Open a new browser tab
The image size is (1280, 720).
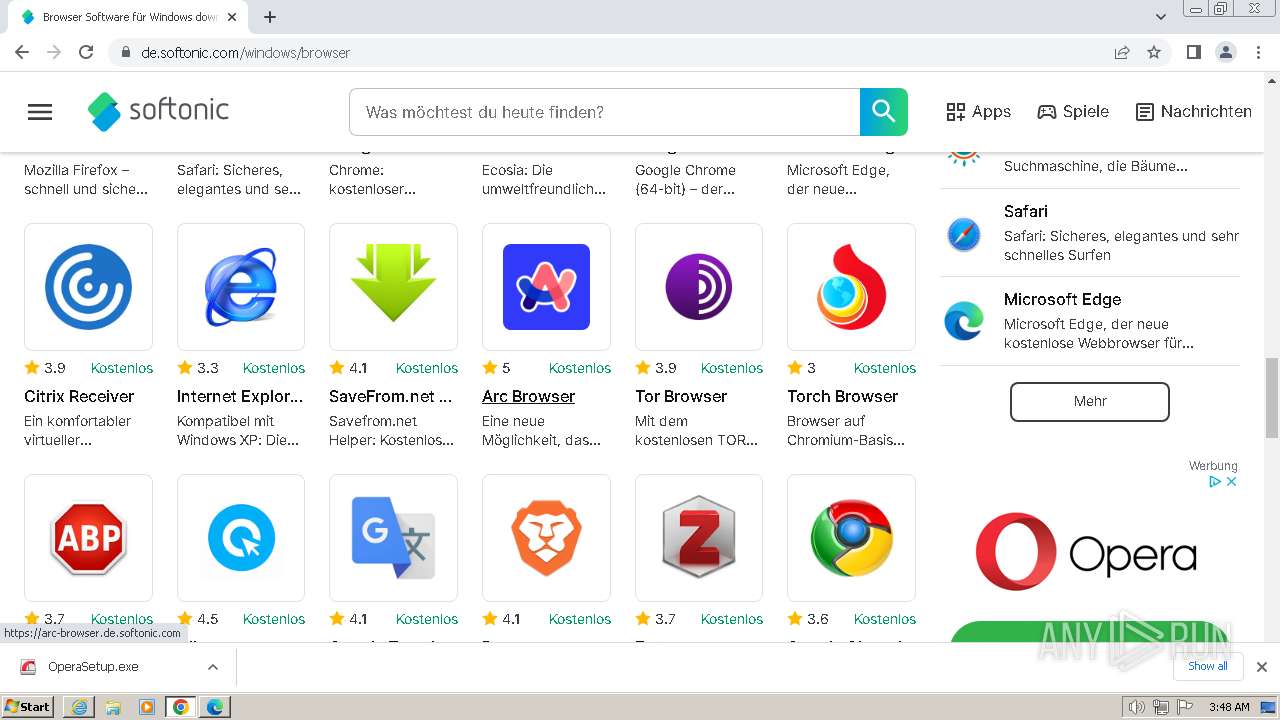270,17
